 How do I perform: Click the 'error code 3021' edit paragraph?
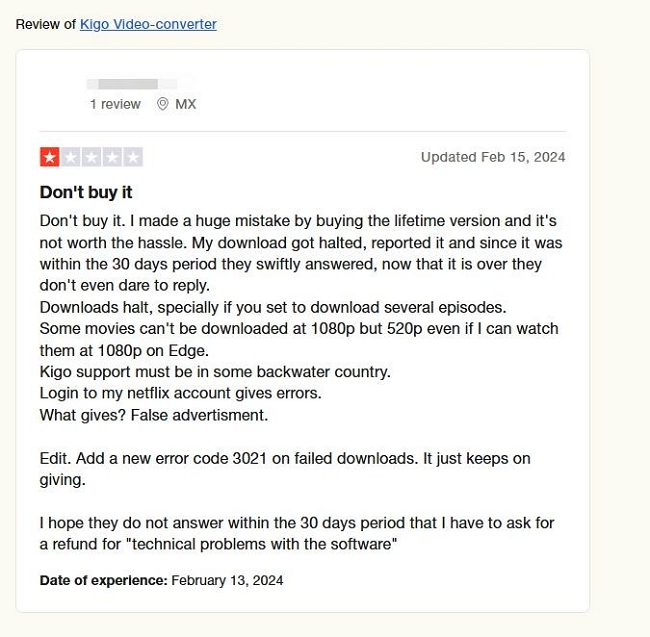(x=285, y=469)
